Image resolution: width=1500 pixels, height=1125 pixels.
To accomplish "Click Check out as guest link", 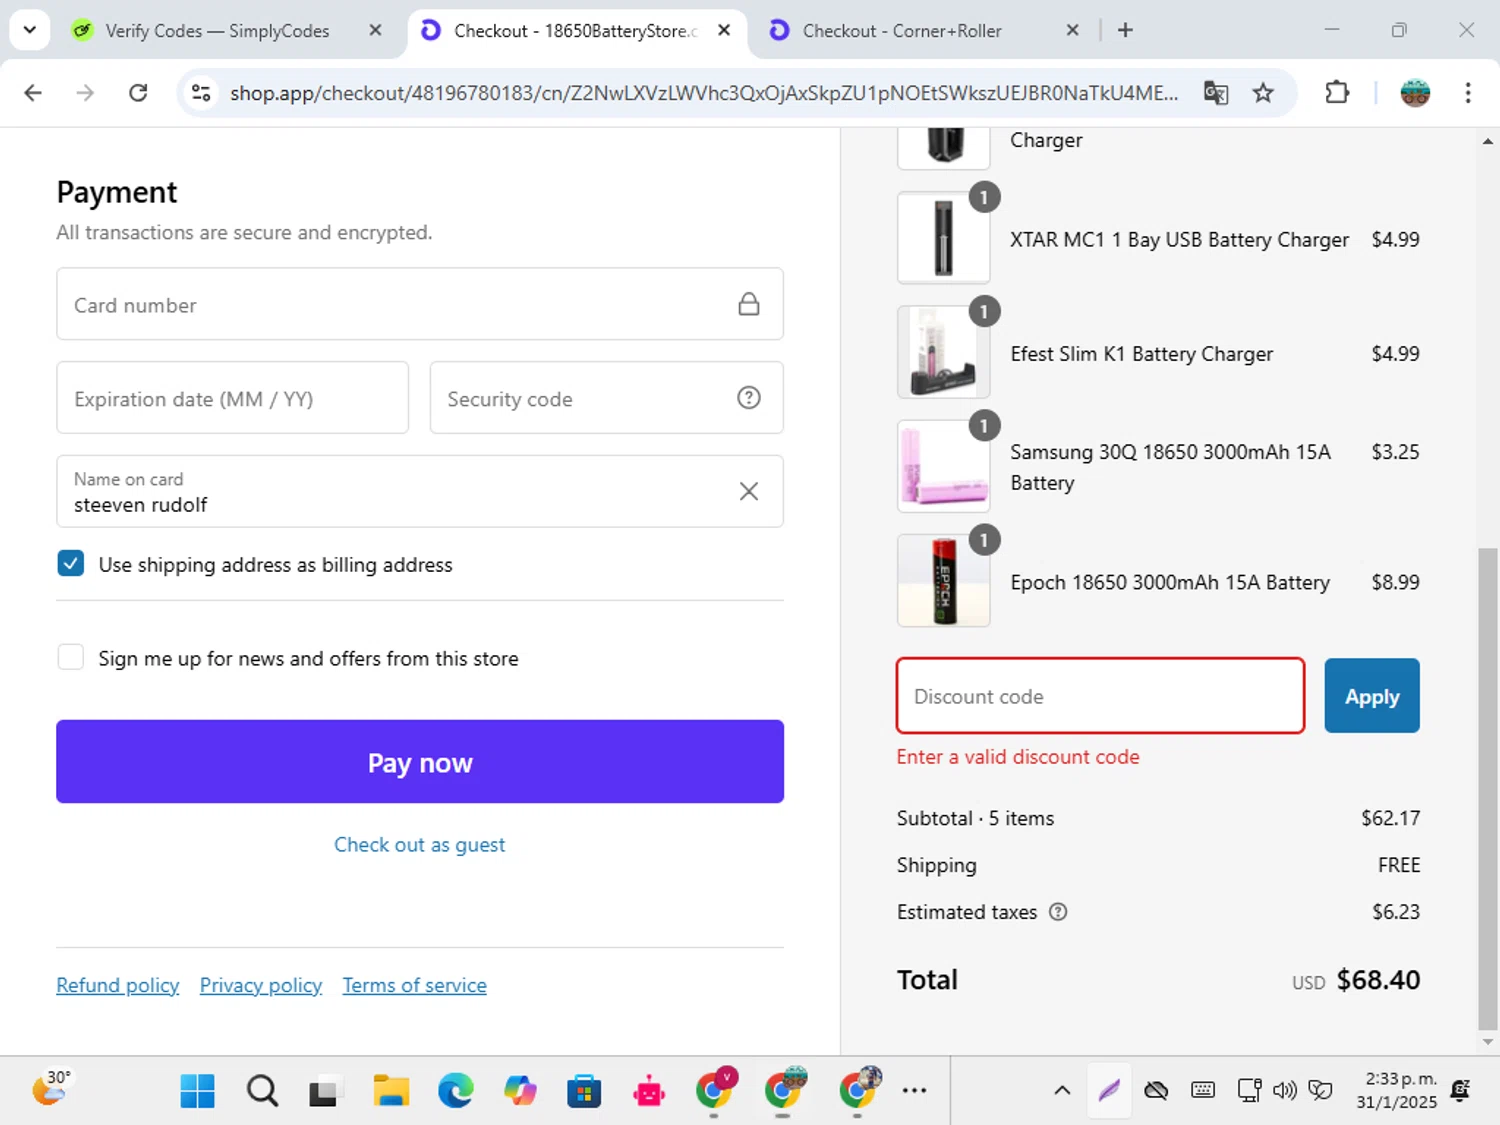I will point(420,845).
